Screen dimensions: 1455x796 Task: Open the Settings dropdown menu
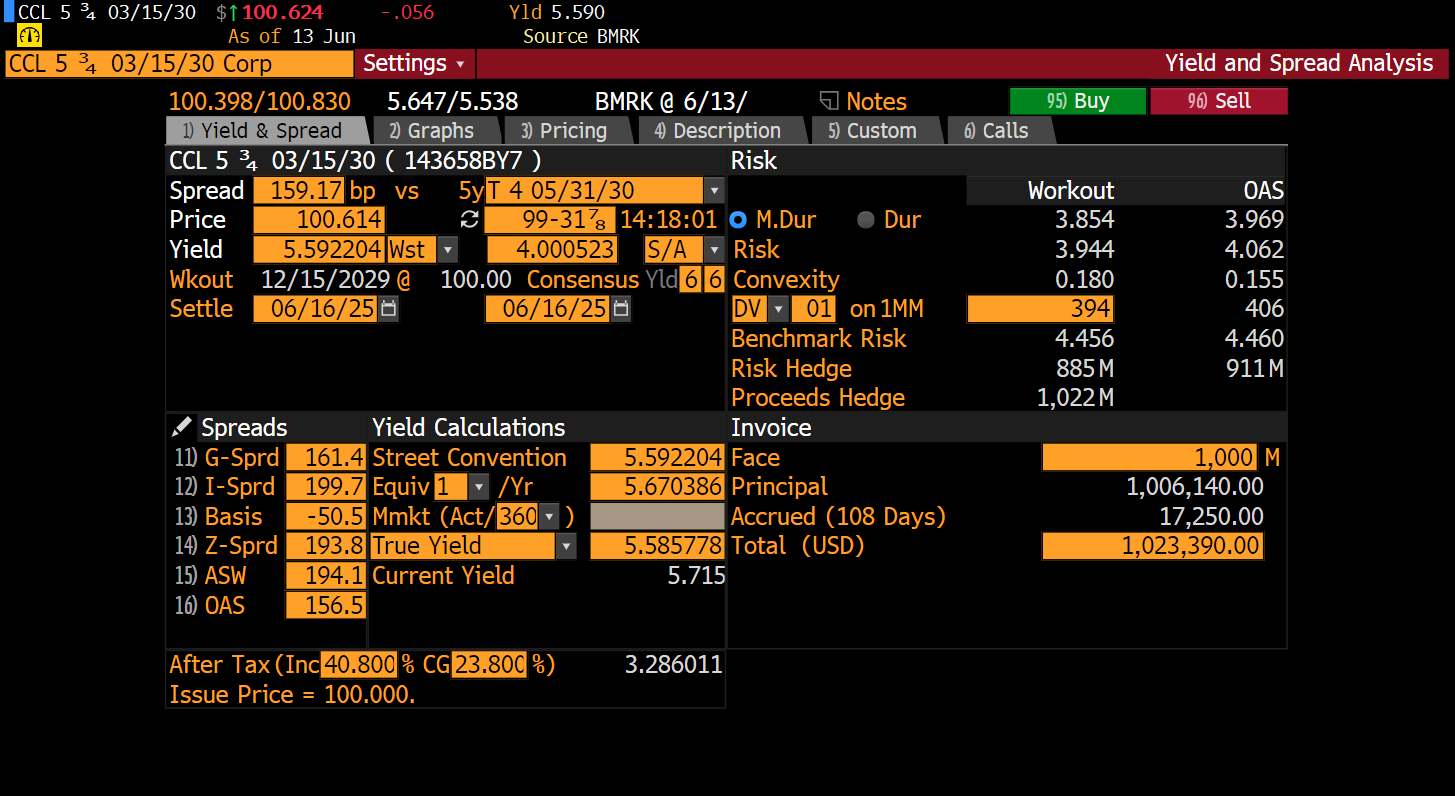415,64
